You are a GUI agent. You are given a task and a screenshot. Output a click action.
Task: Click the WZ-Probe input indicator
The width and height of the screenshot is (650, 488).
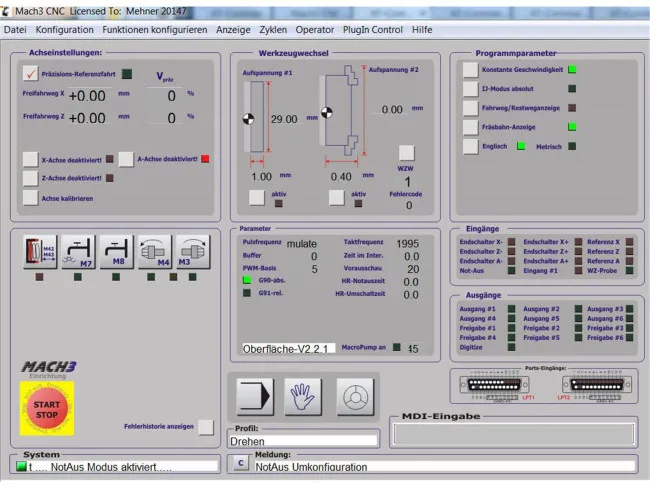(x=630, y=271)
